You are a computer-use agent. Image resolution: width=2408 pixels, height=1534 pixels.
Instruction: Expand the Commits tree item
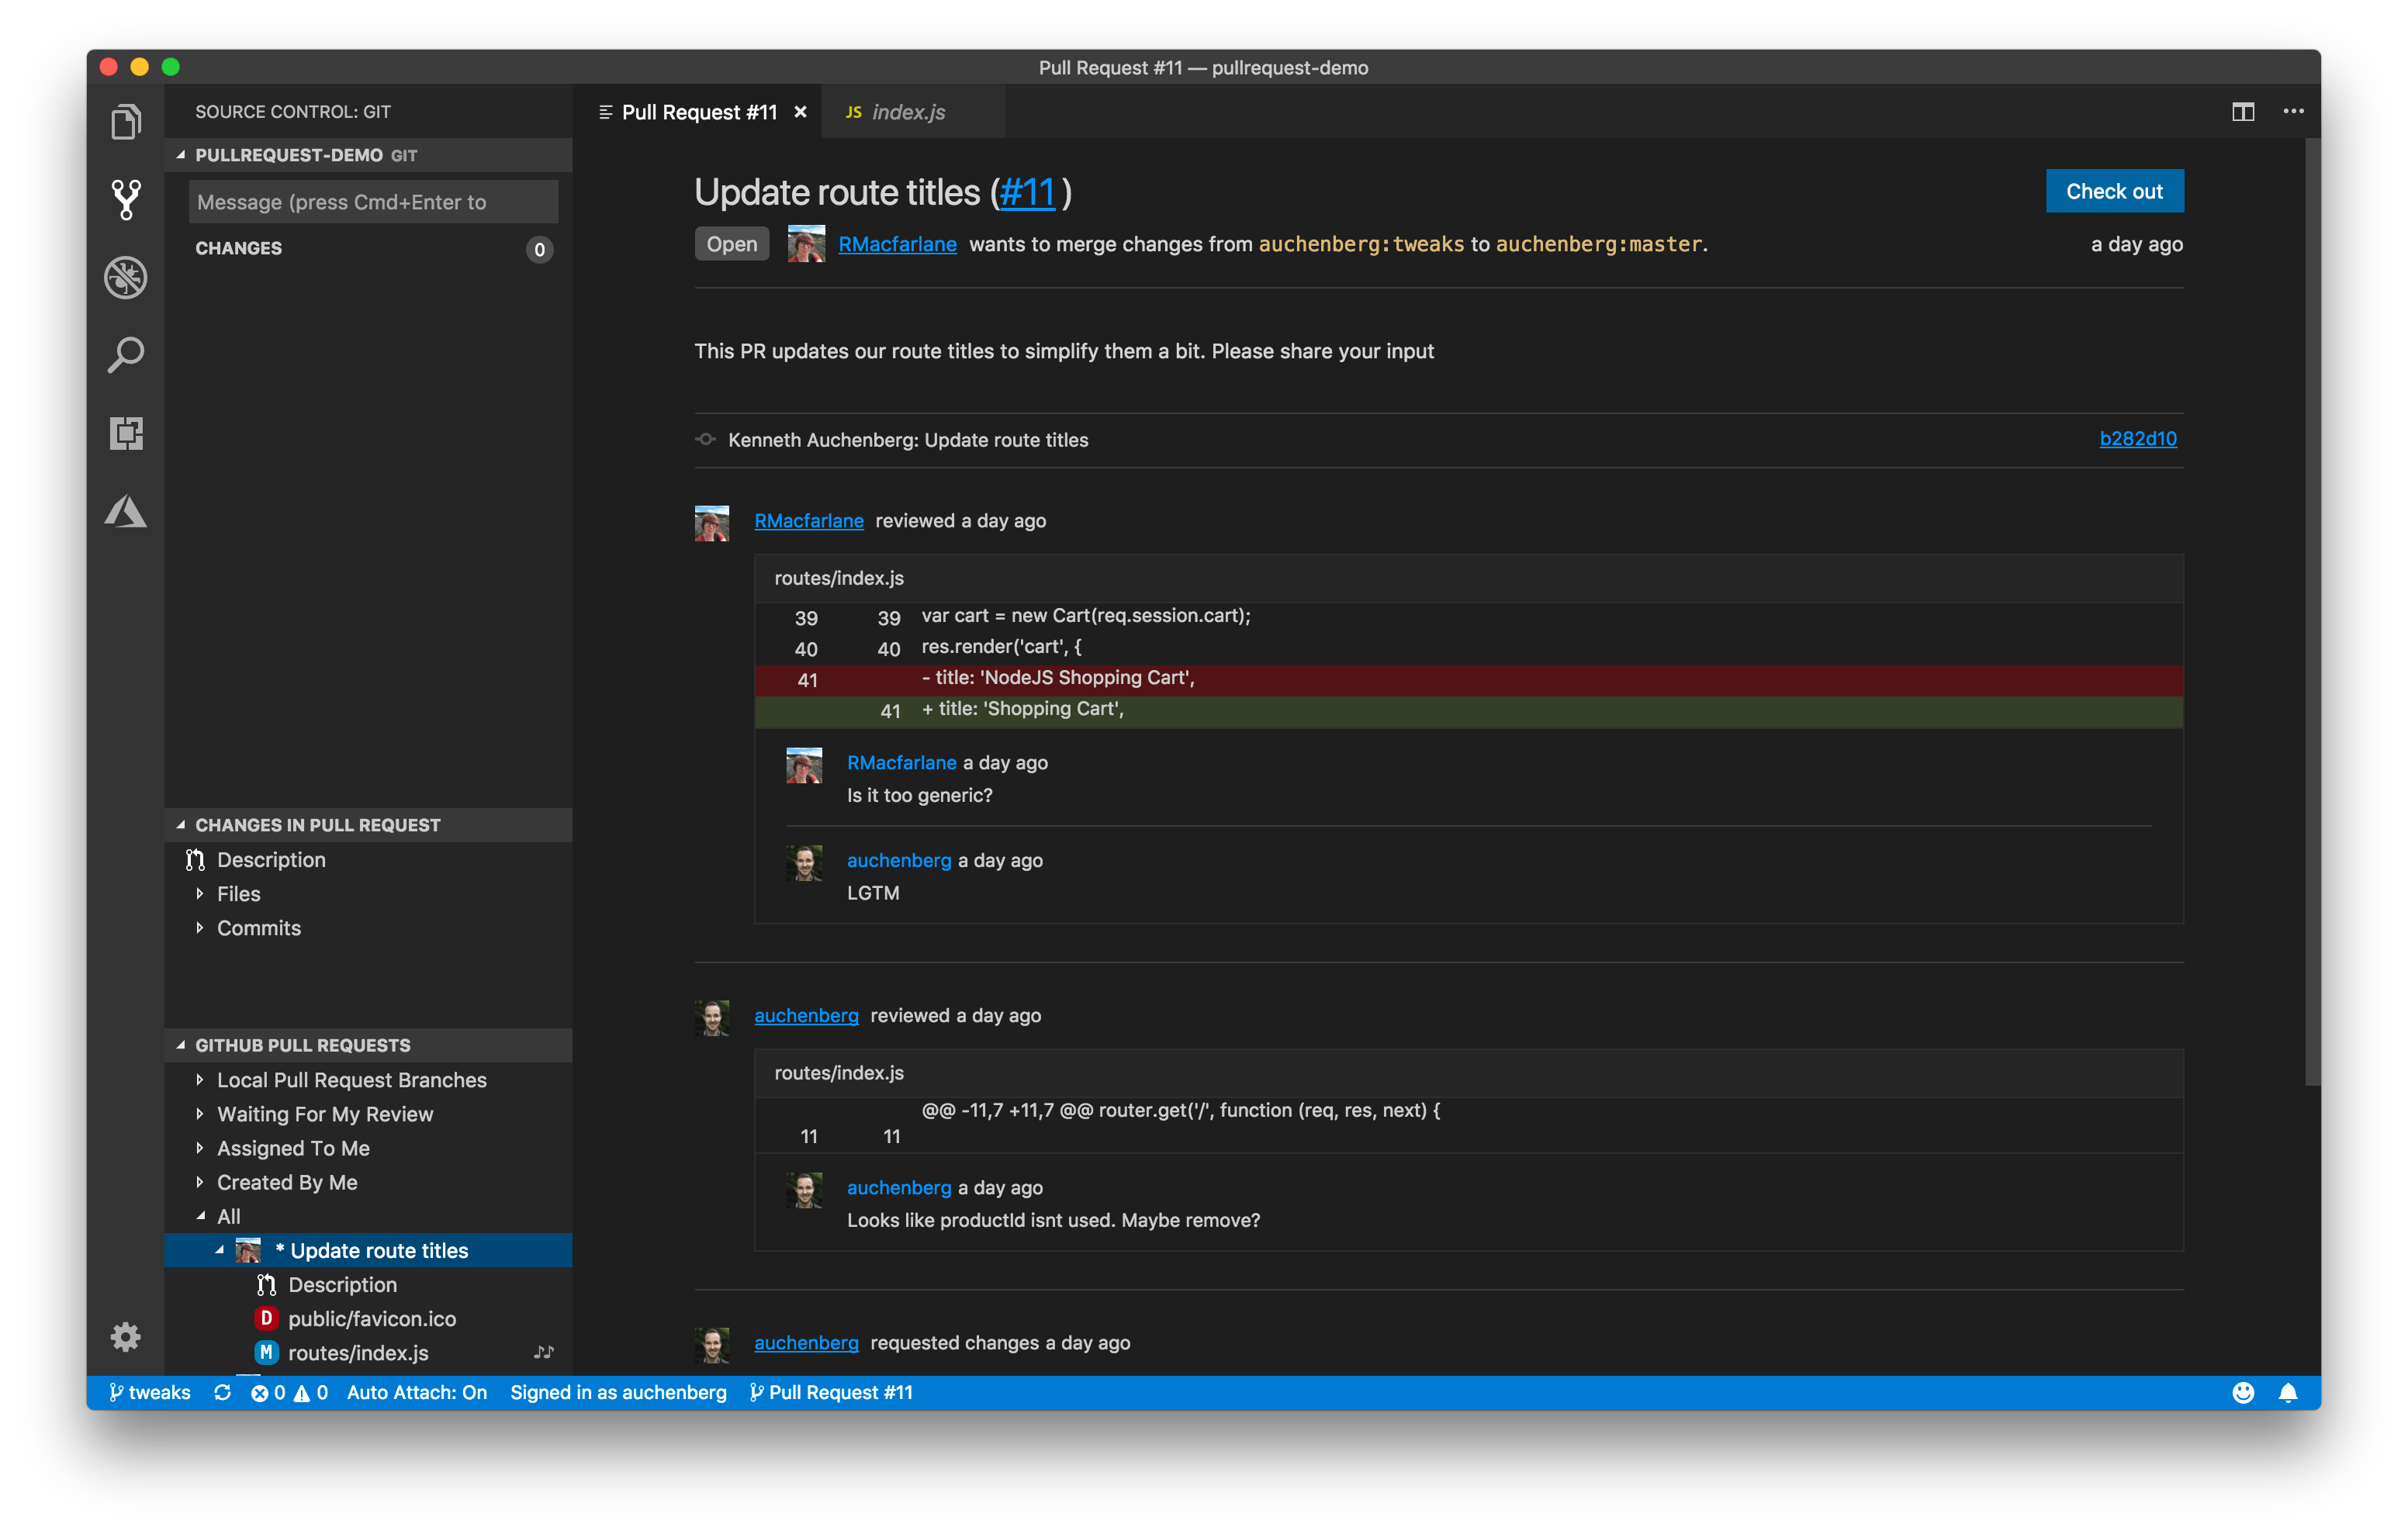click(258, 928)
